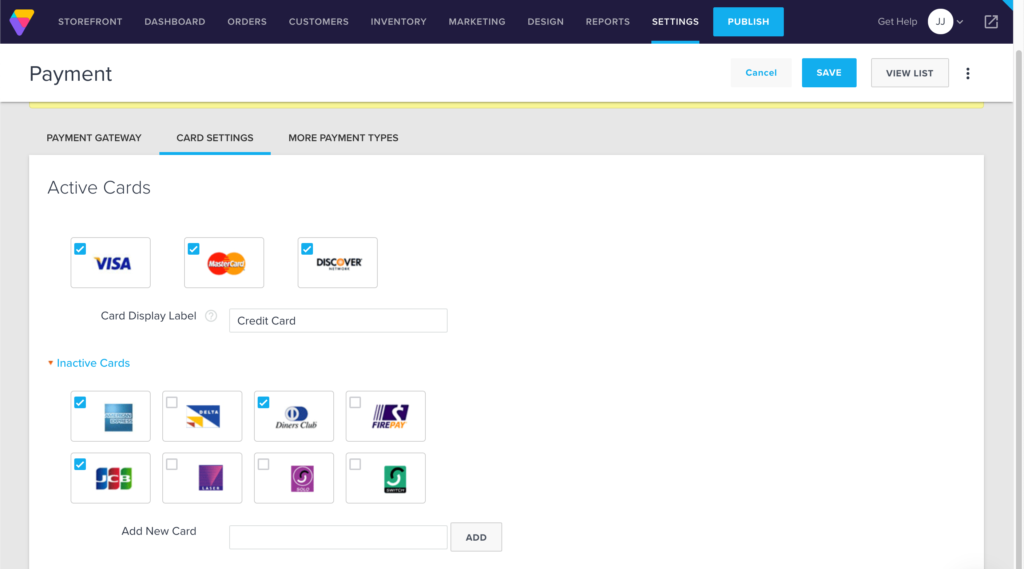Click the American Express card logo
Image resolution: width=1024 pixels, height=569 pixels.
coord(118,417)
